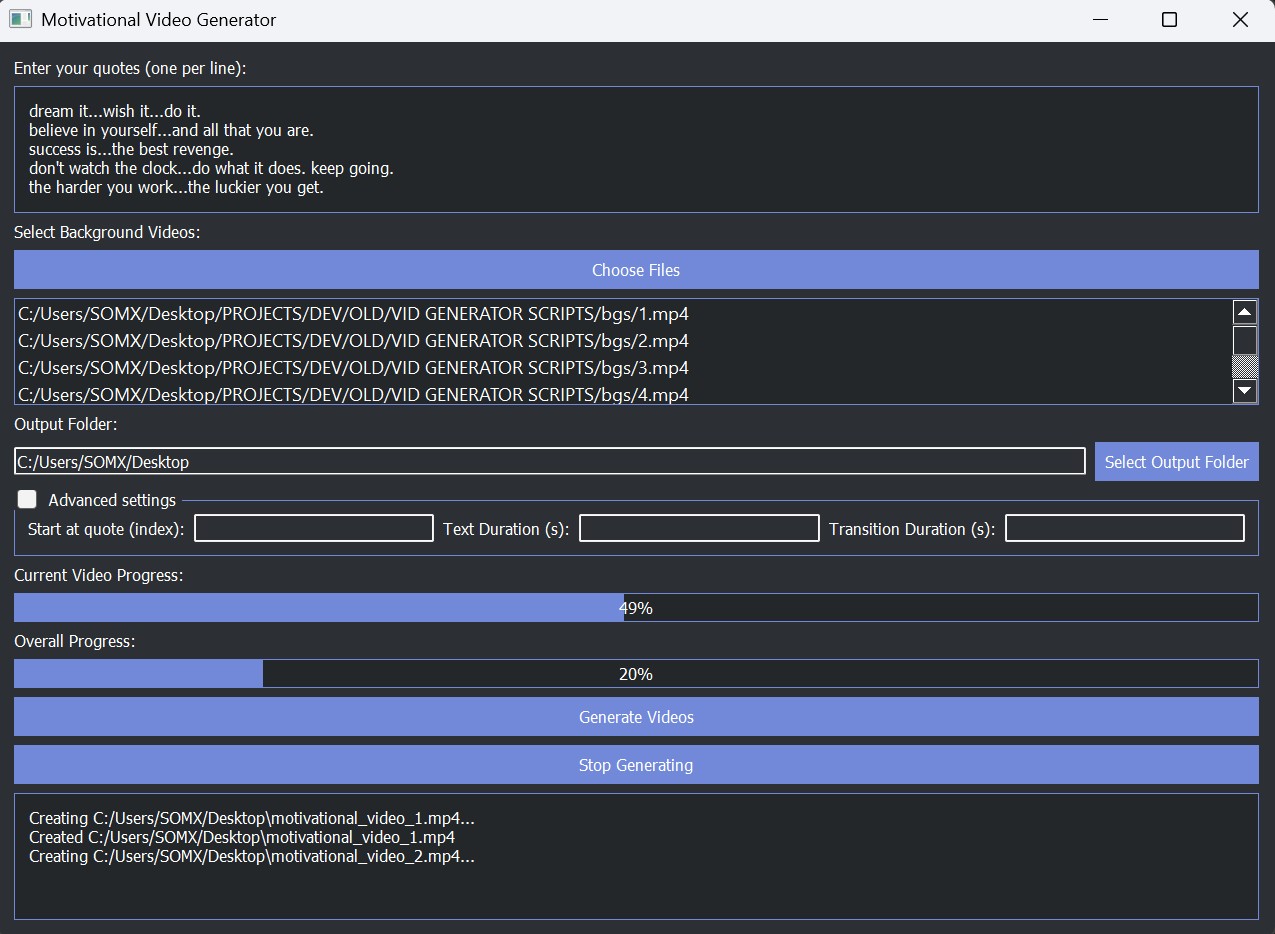Click the app icon in the title bar
This screenshot has width=1275, height=934.
point(20,20)
